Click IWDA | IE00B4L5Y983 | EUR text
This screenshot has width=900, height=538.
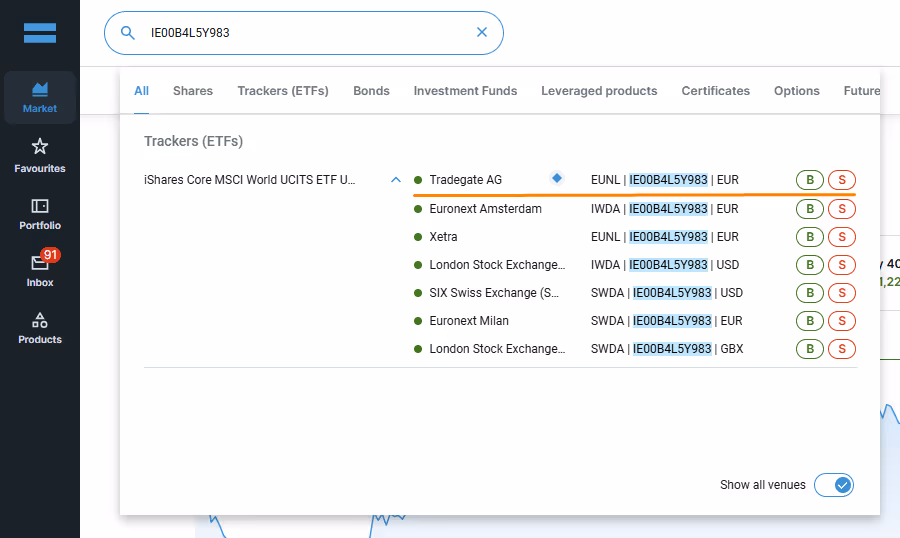665,208
